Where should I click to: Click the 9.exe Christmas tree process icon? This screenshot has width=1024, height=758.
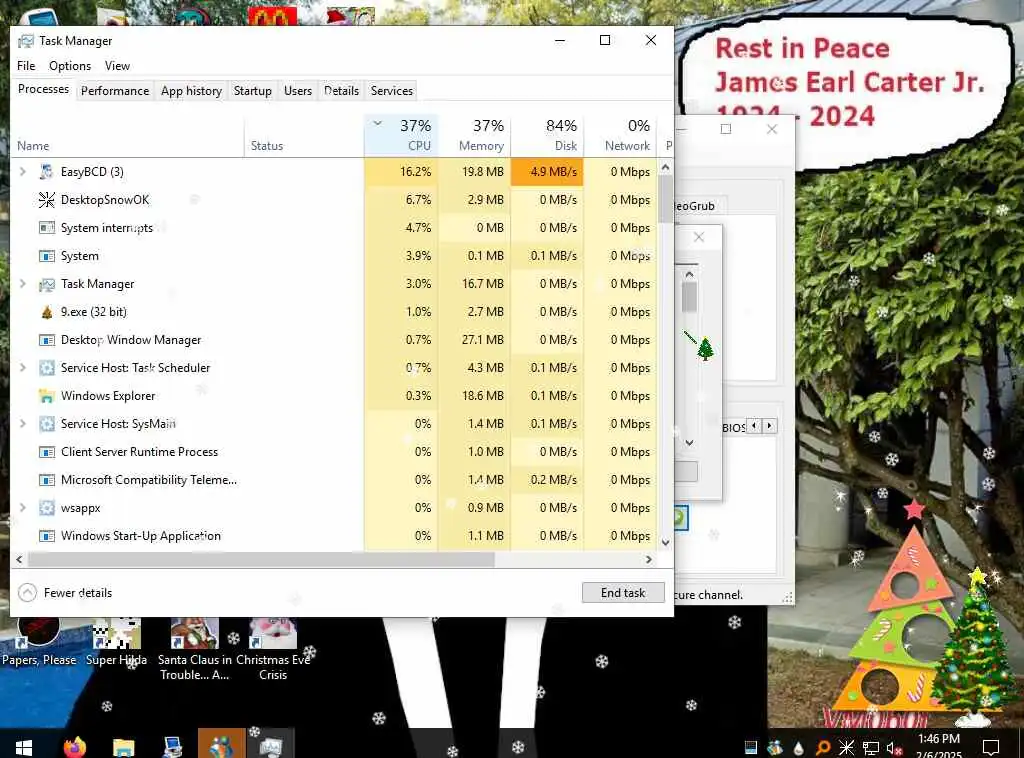[46, 312]
